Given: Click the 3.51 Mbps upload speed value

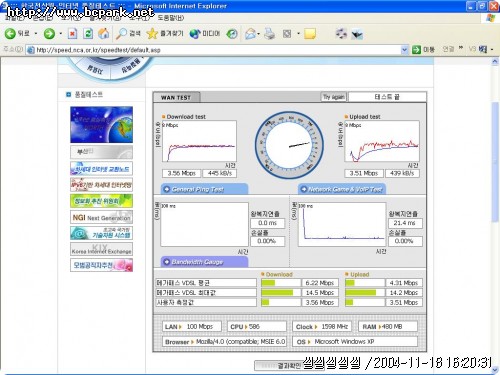Looking at the screenshot, I should 364,173.
